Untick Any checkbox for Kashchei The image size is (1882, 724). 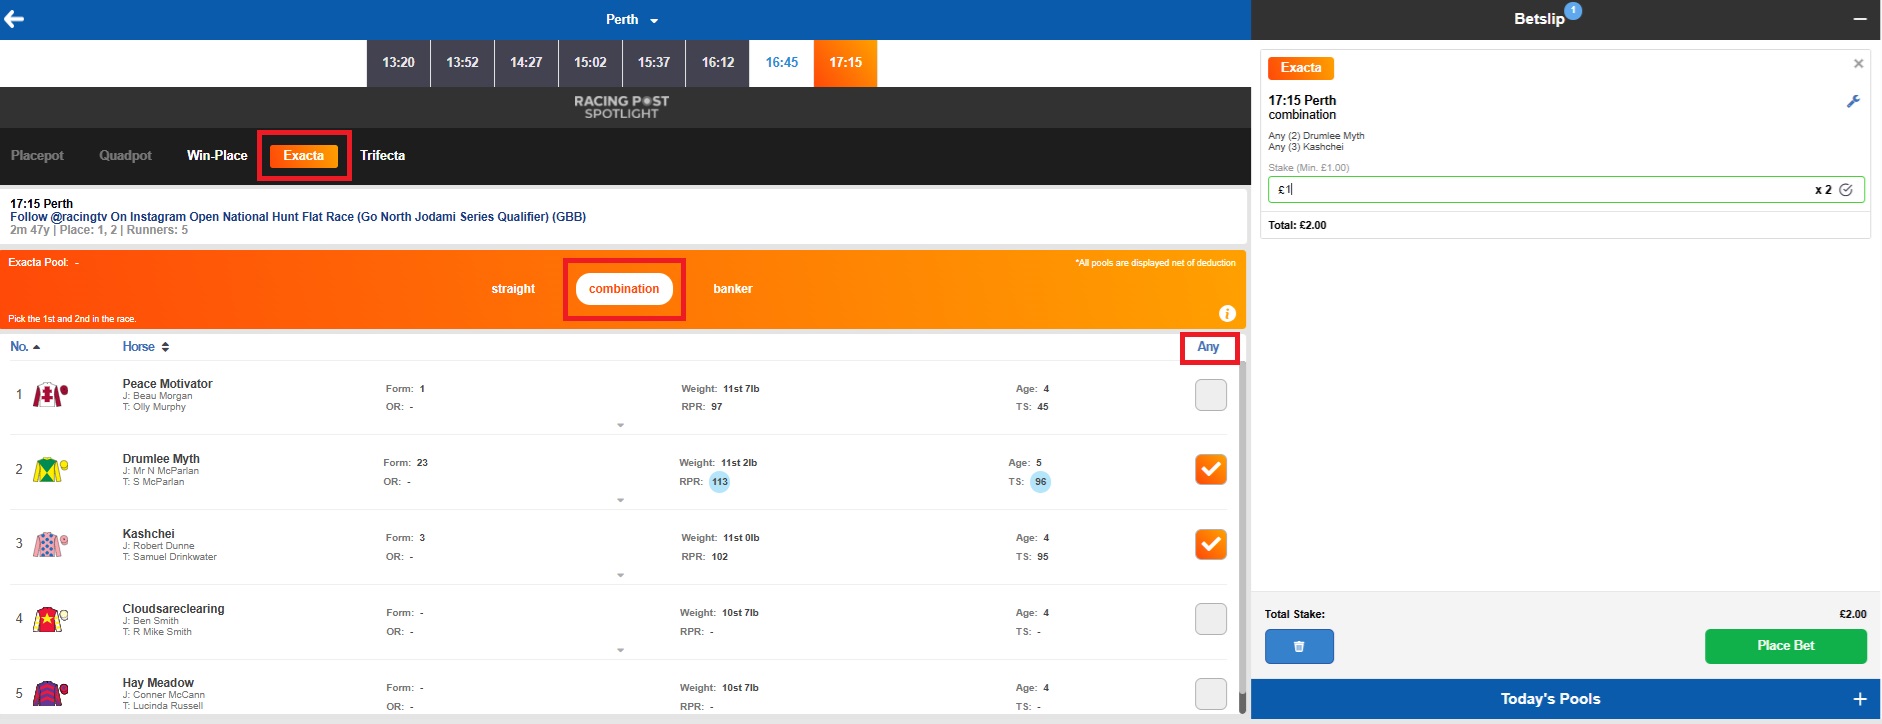[1211, 544]
